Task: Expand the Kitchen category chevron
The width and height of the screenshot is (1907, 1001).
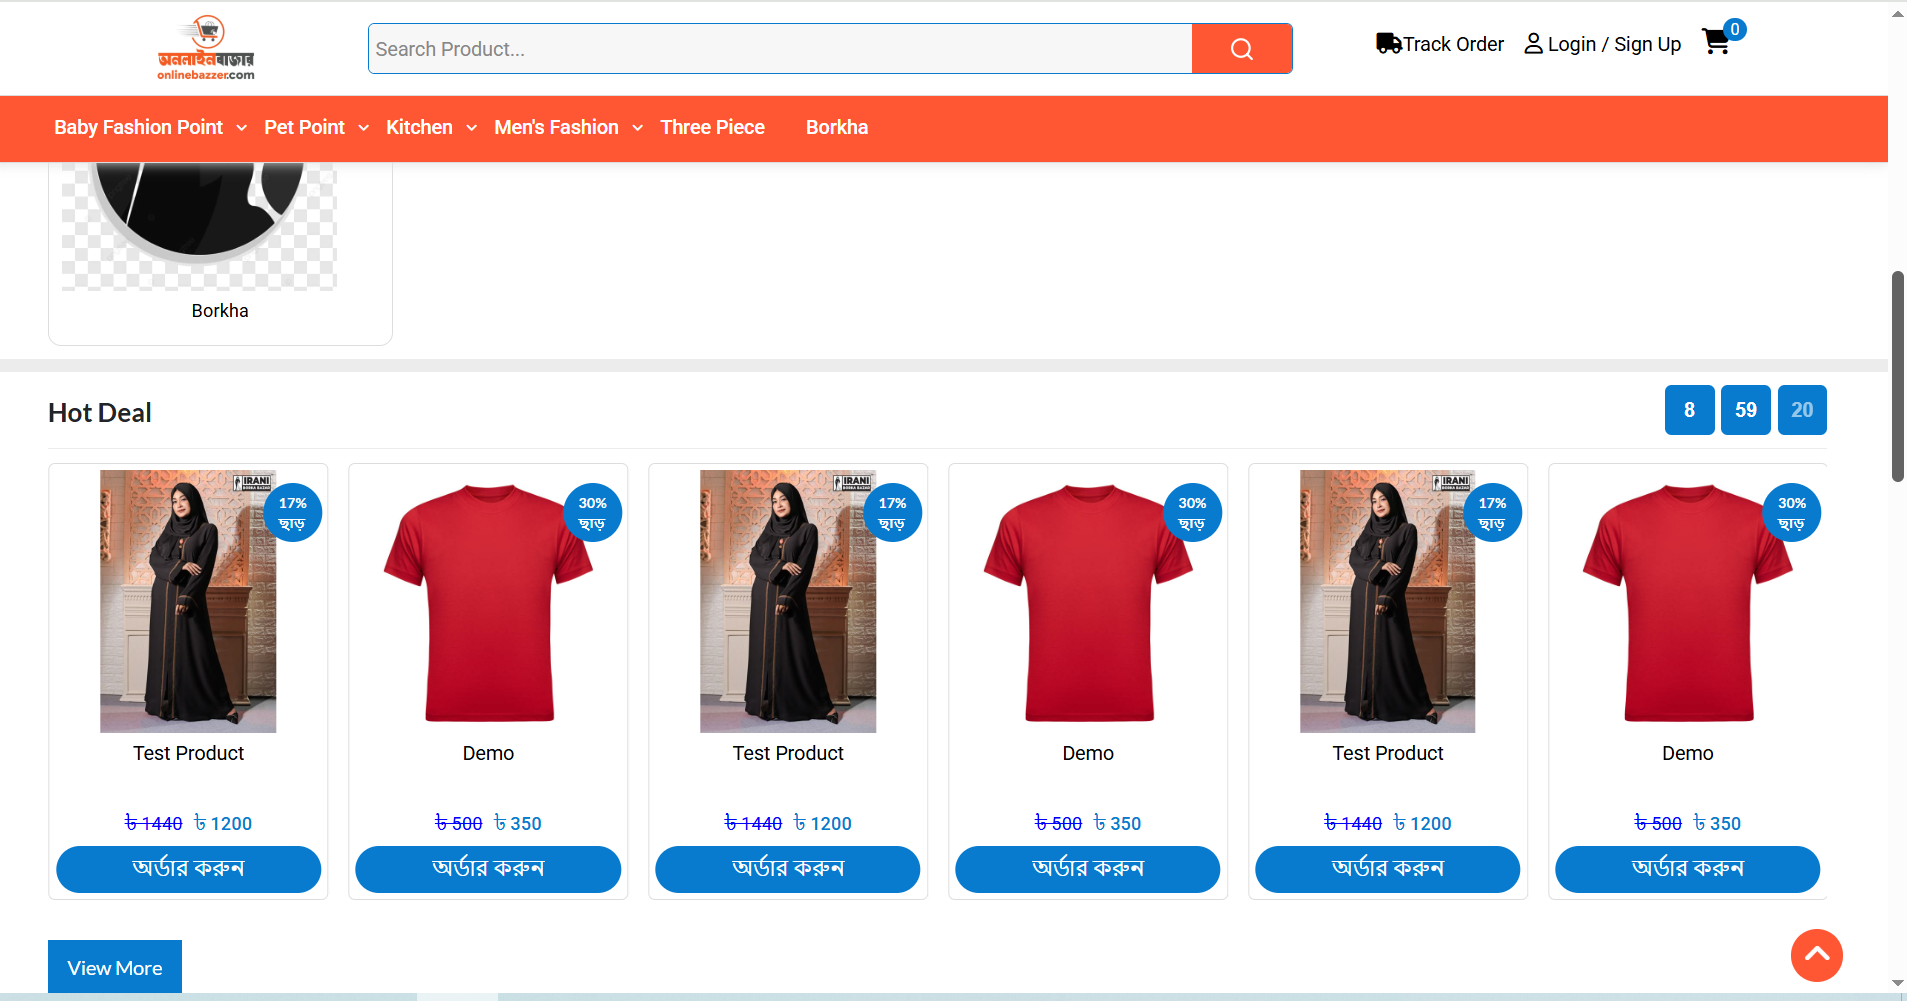Action: pyautogui.click(x=472, y=128)
